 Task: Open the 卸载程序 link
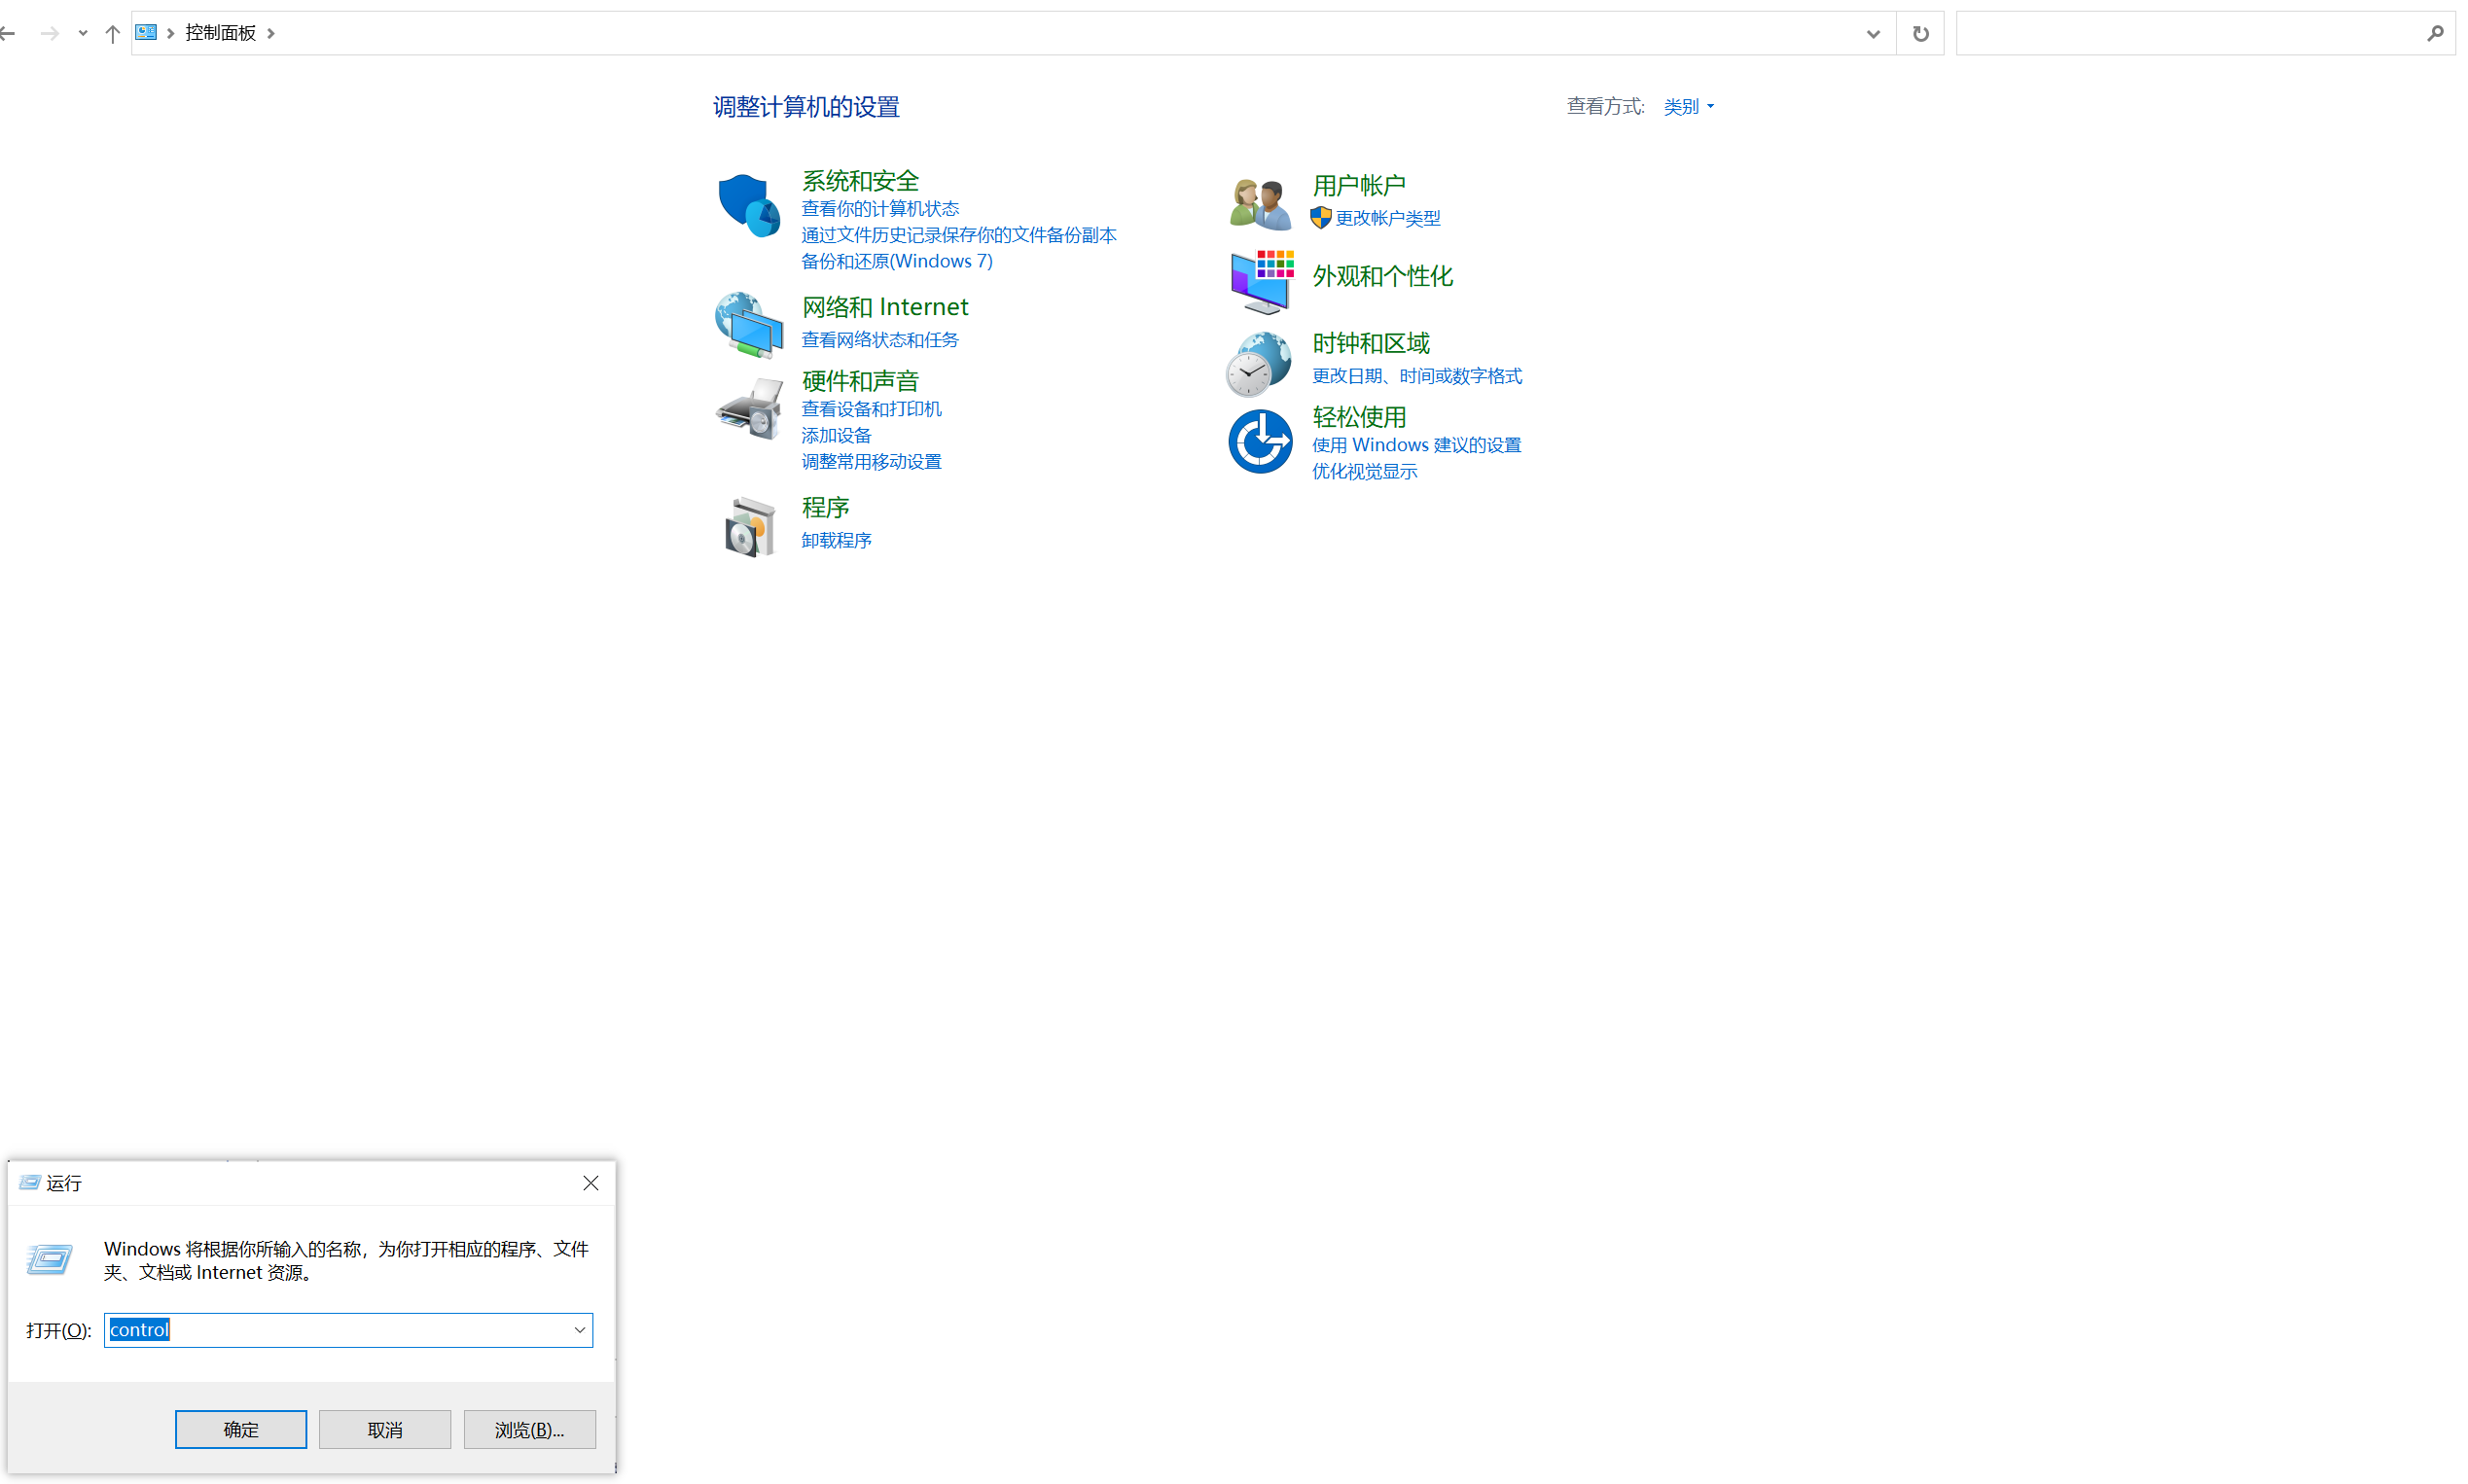836,540
